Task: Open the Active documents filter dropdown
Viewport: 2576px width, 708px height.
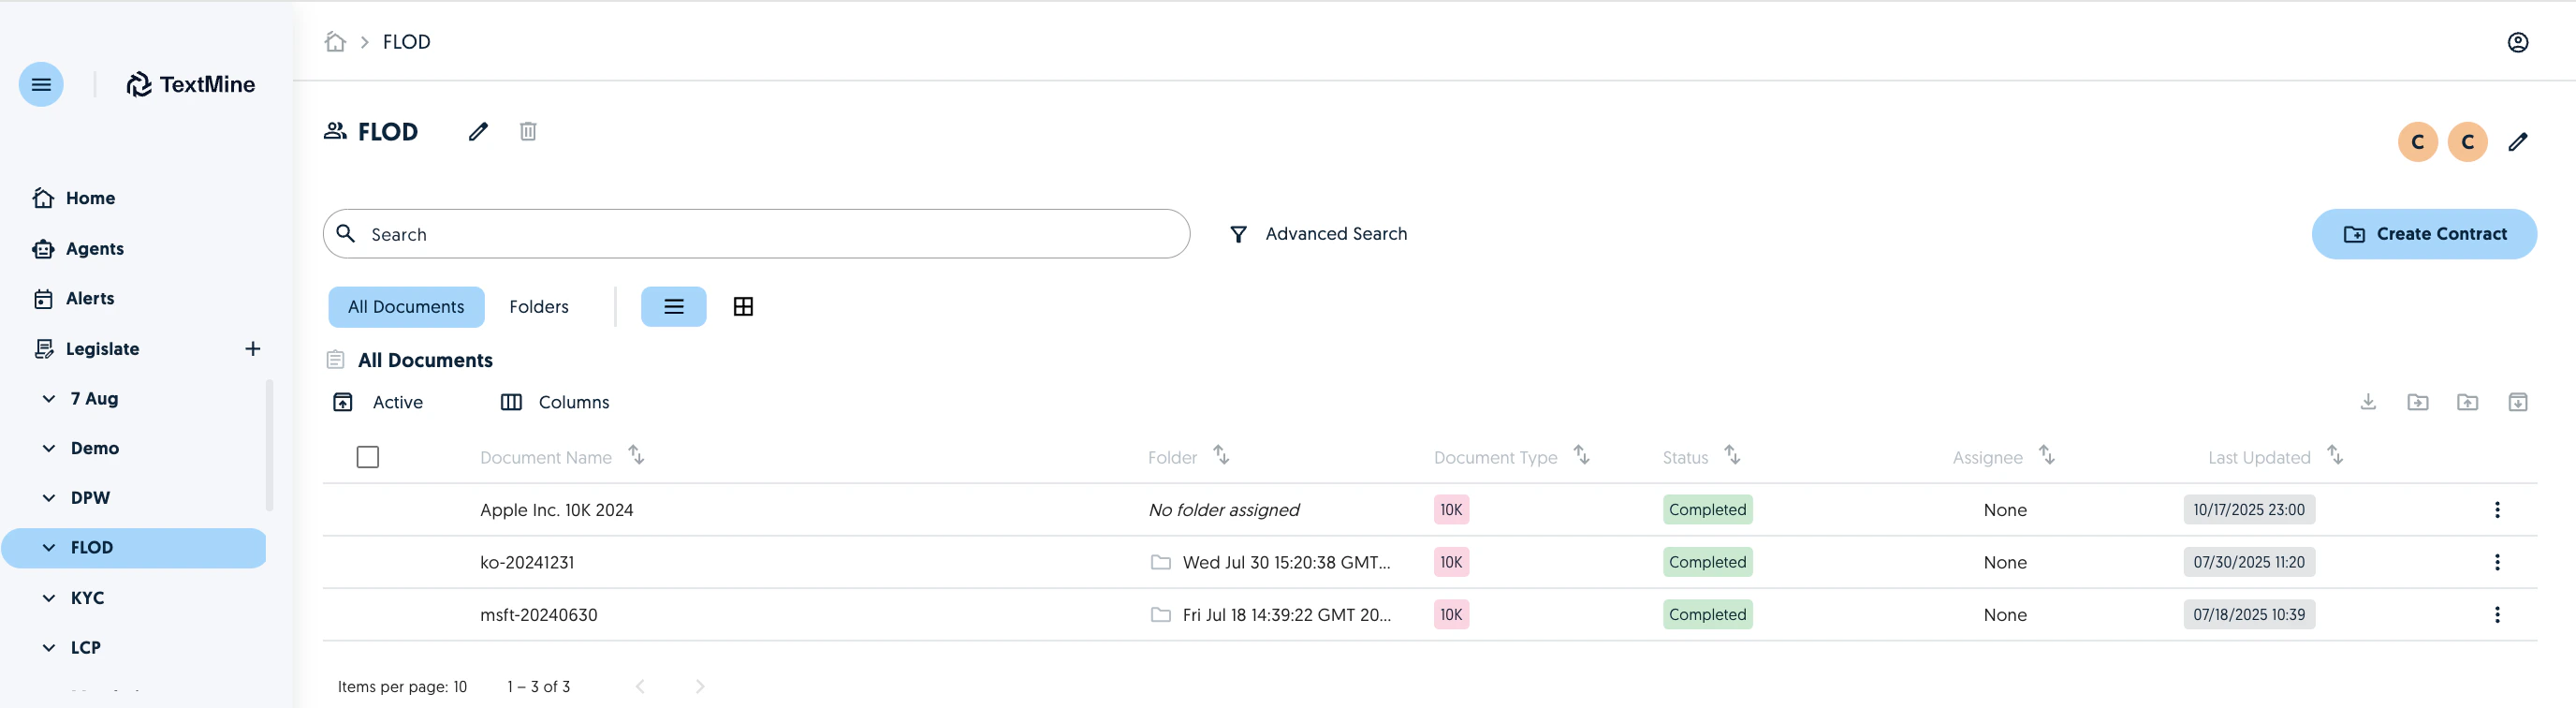Action: tap(378, 402)
